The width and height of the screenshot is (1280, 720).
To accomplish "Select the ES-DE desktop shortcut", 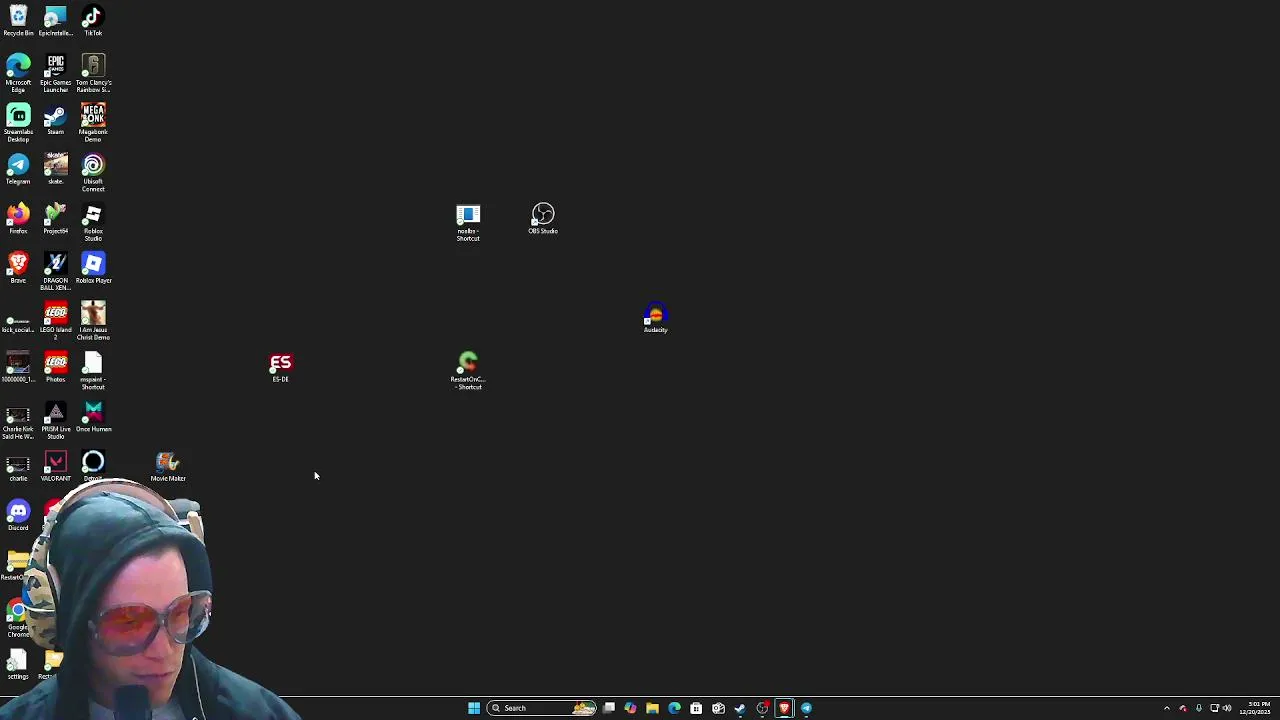I will click(280, 367).
